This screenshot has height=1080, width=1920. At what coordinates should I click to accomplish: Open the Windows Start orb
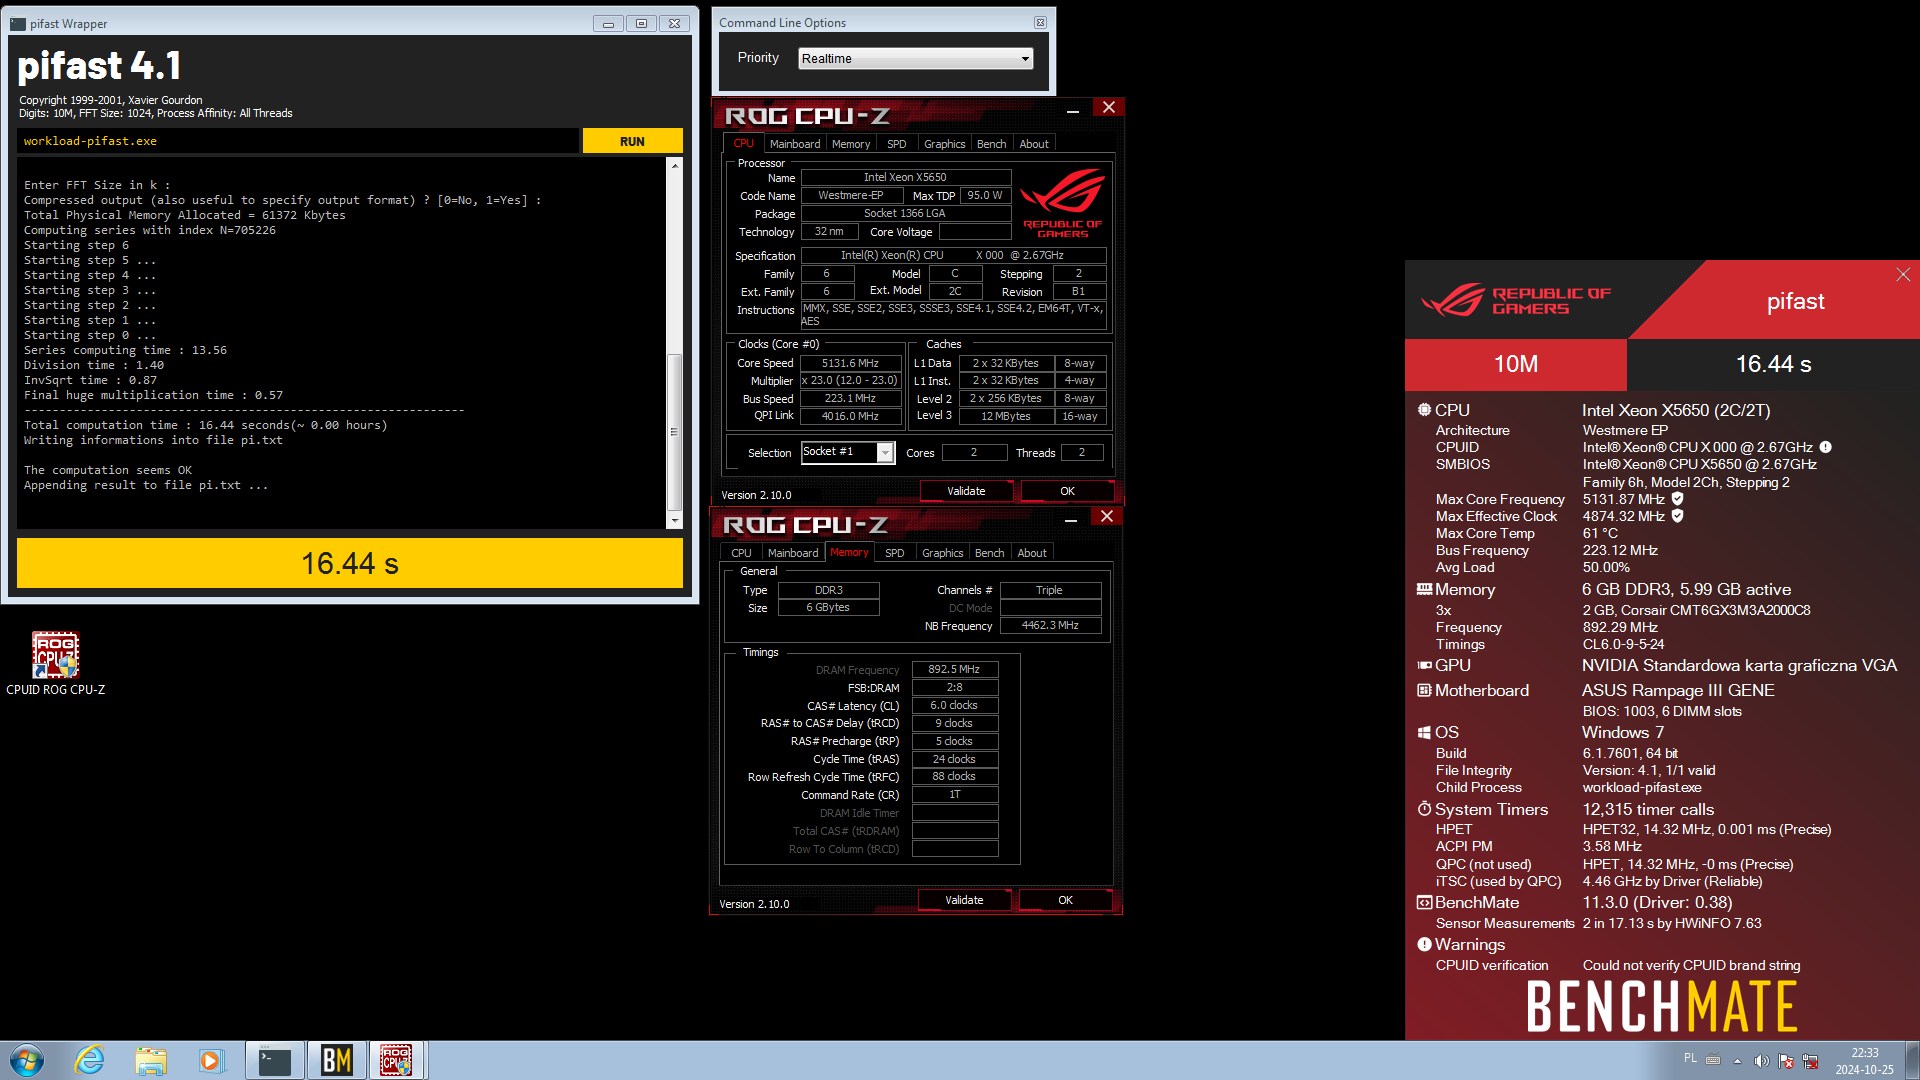[27, 1060]
